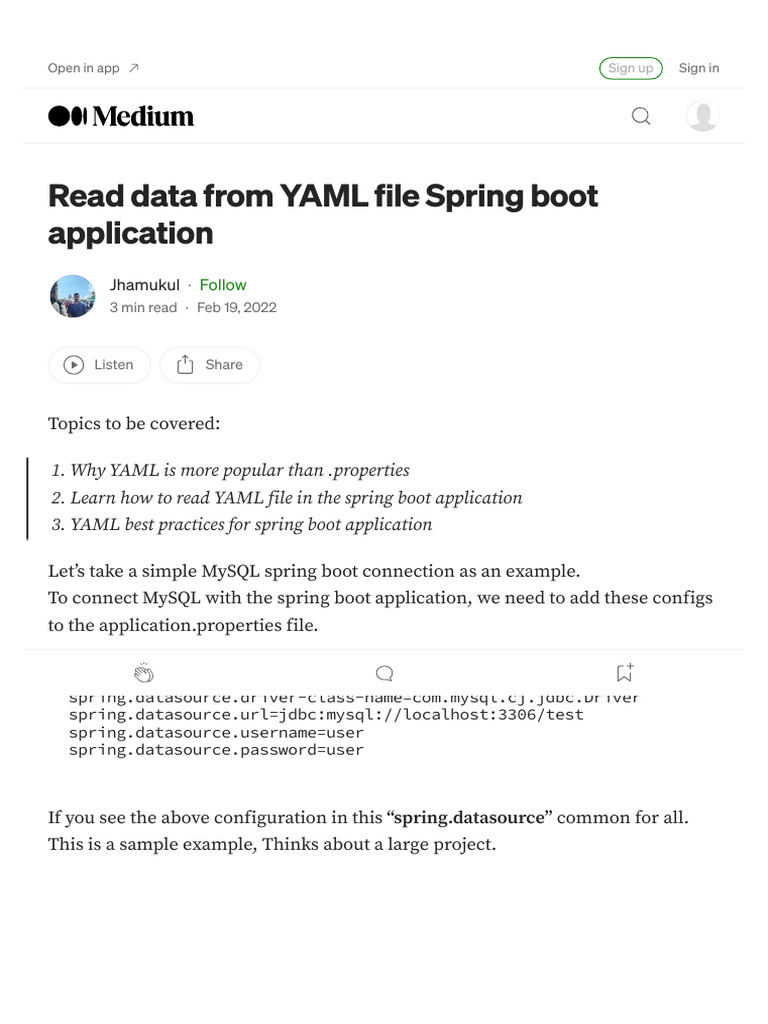Screen dimensions: 768x1024
Task: Click the Share upload icon
Action: [x=185, y=365]
